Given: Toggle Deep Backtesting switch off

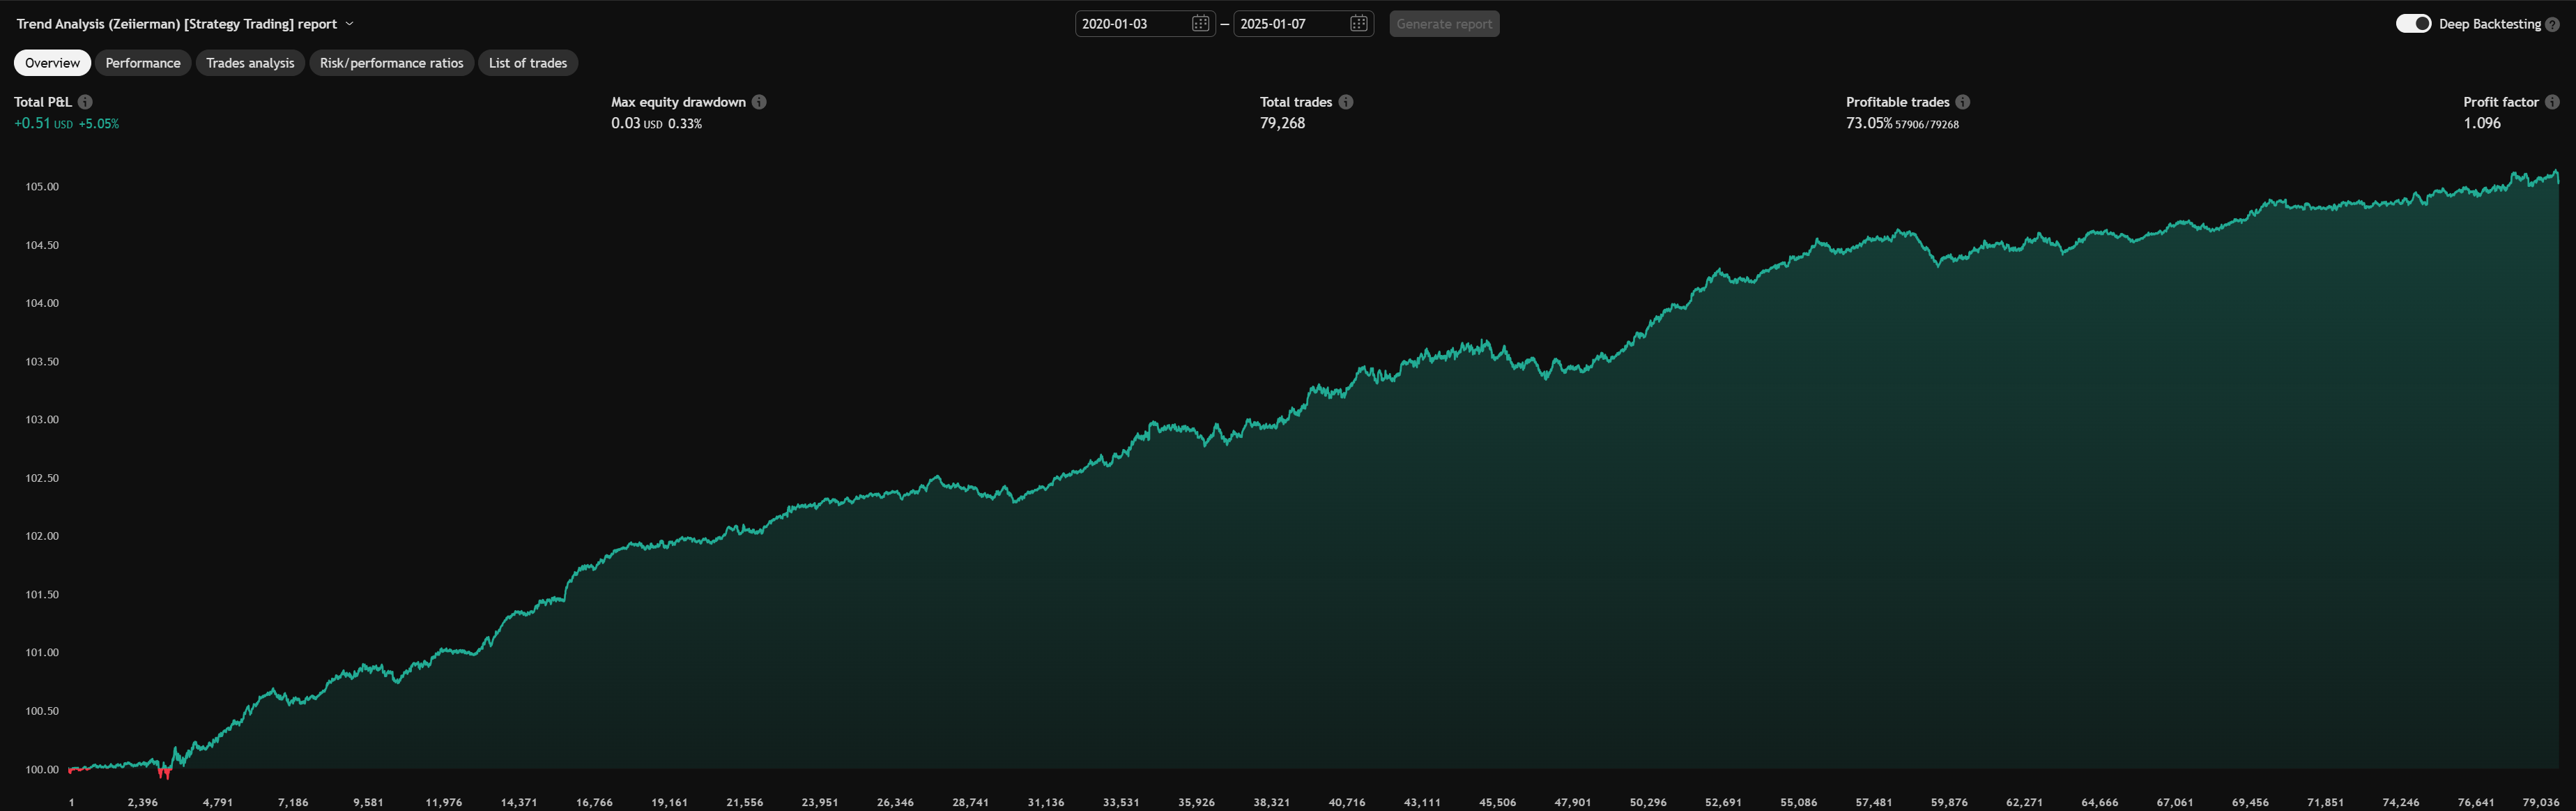Looking at the screenshot, I should [2413, 24].
